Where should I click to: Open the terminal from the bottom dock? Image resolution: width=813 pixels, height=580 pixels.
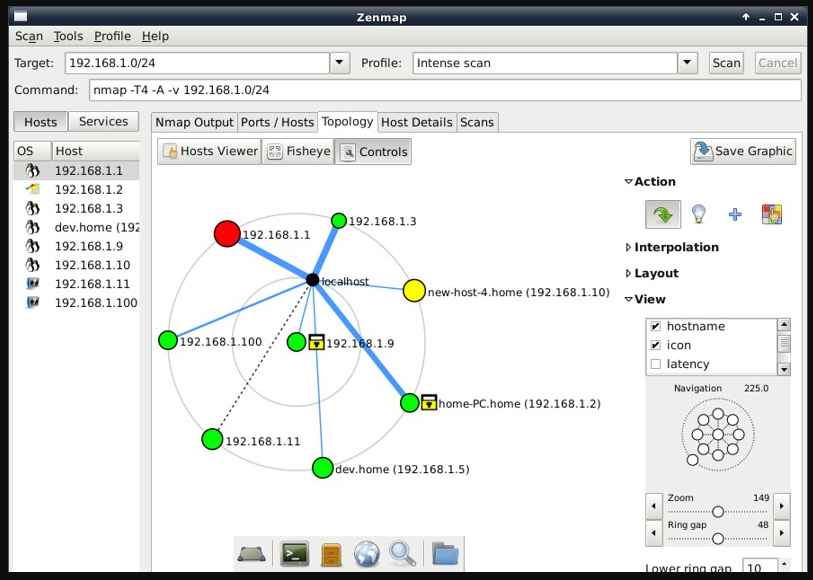coord(295,554)
